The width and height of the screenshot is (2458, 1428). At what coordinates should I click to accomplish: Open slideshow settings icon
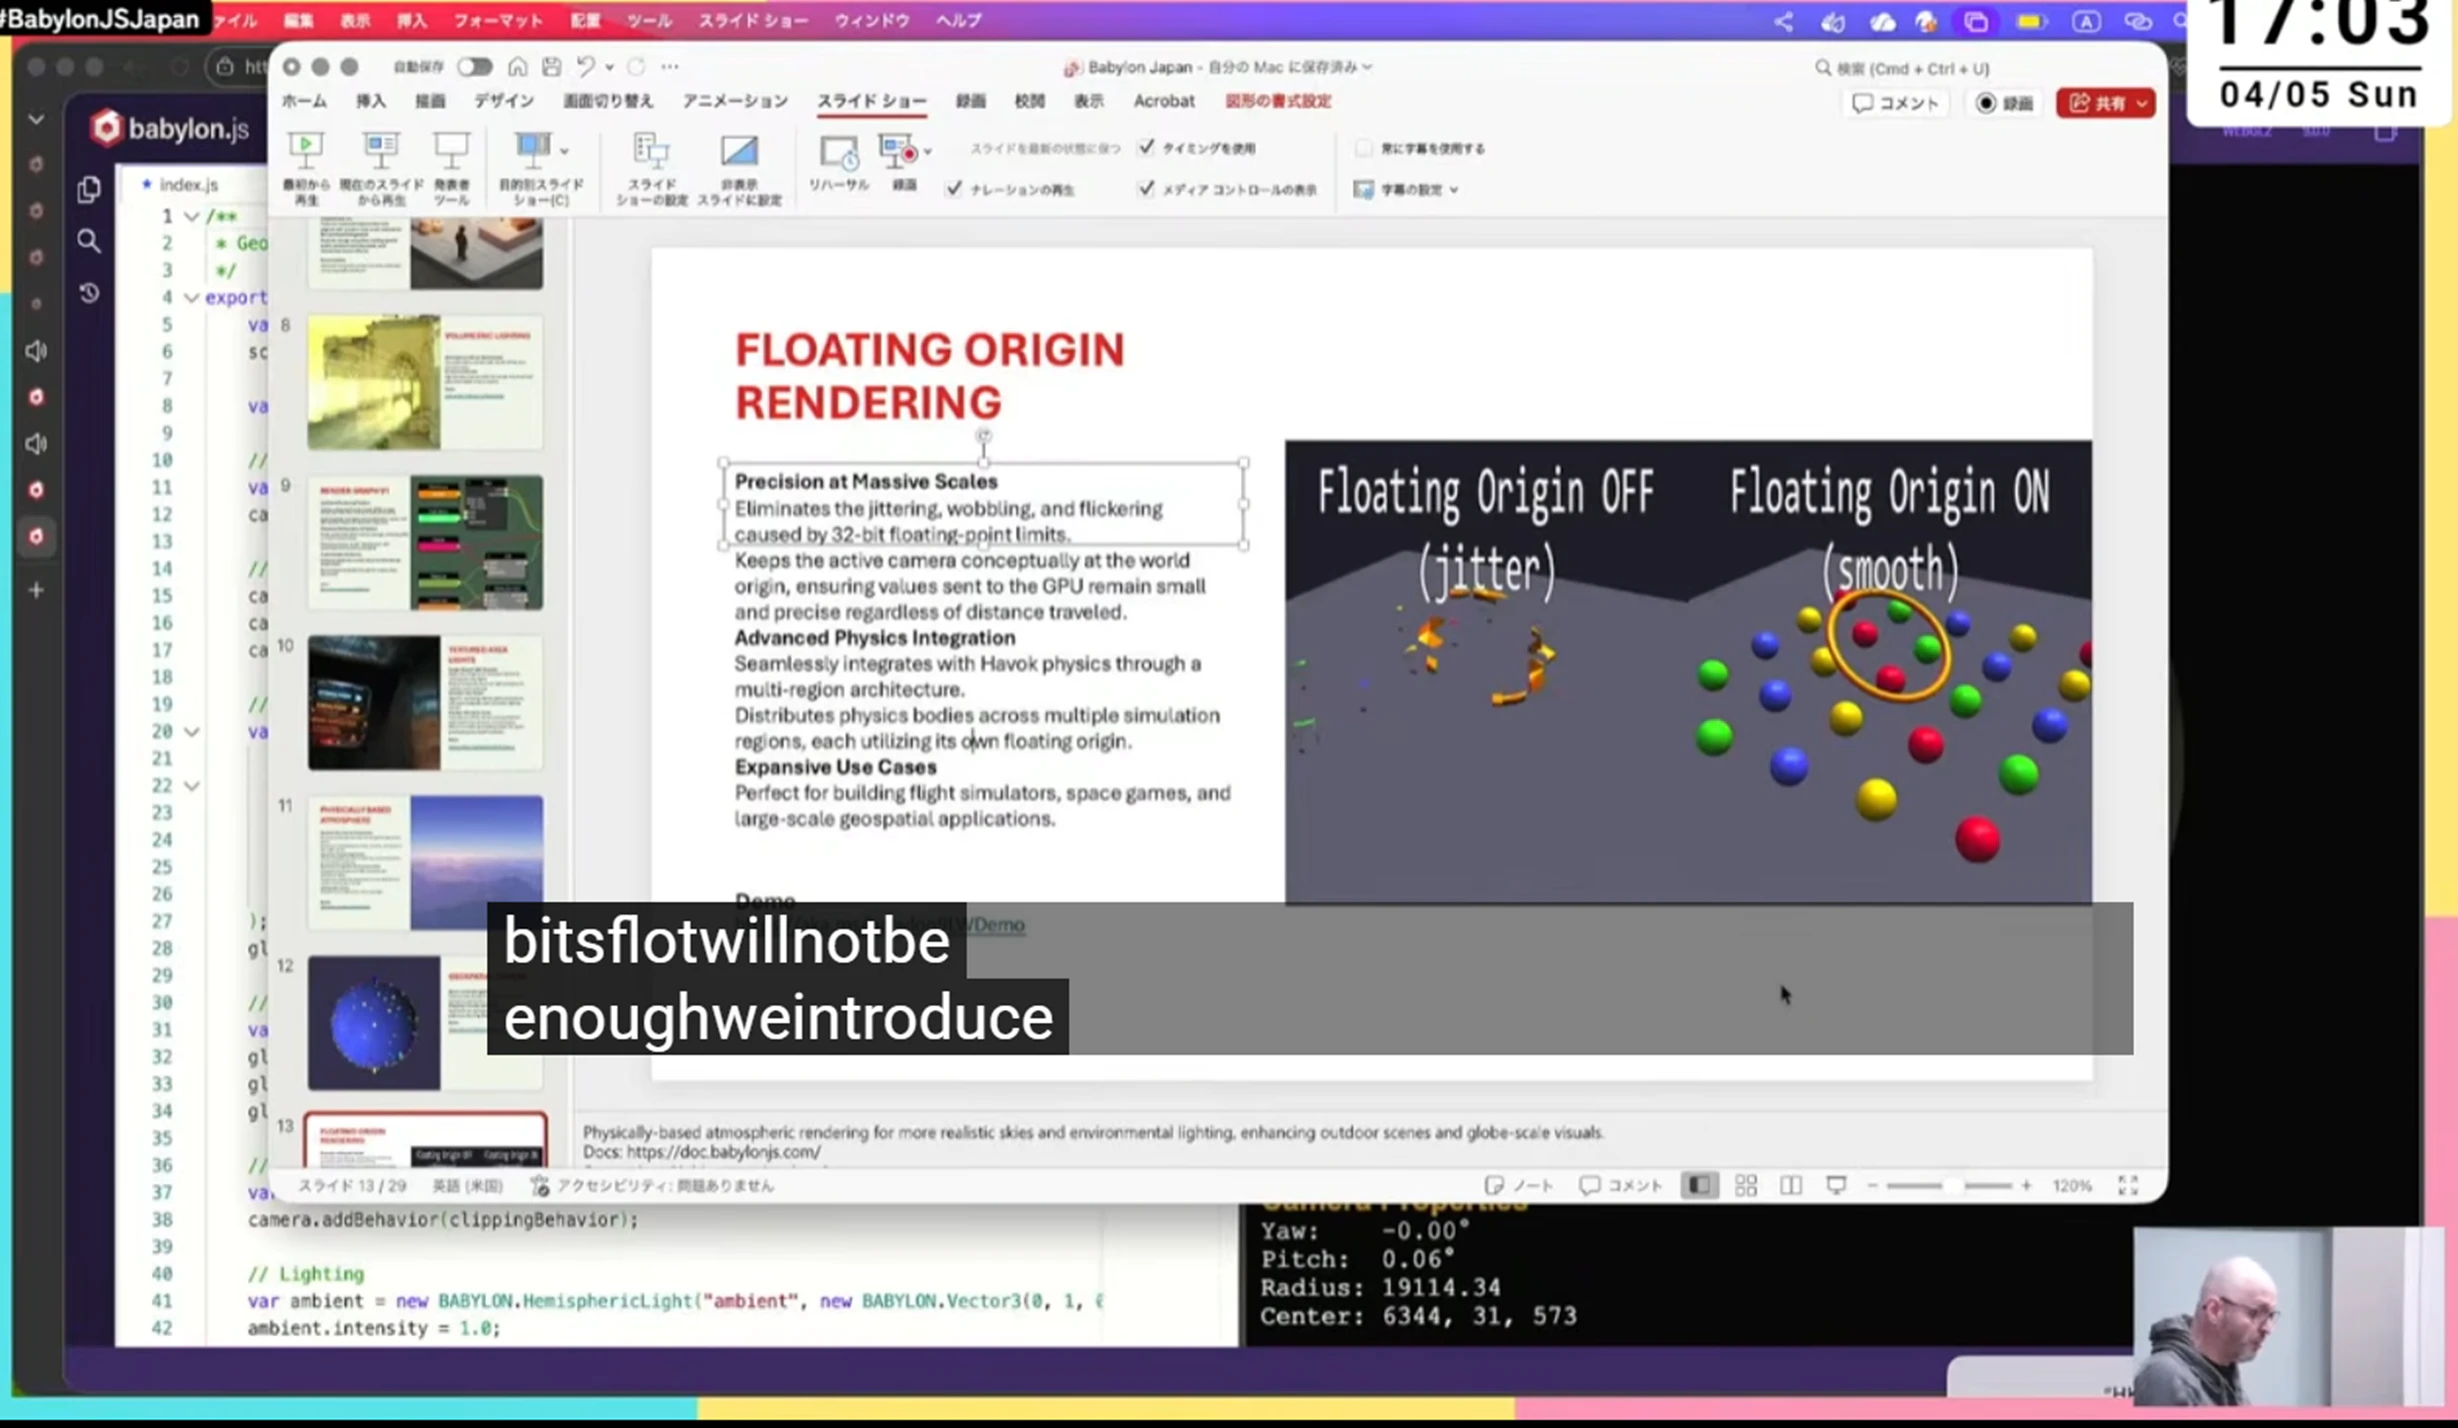coord(651,151)
